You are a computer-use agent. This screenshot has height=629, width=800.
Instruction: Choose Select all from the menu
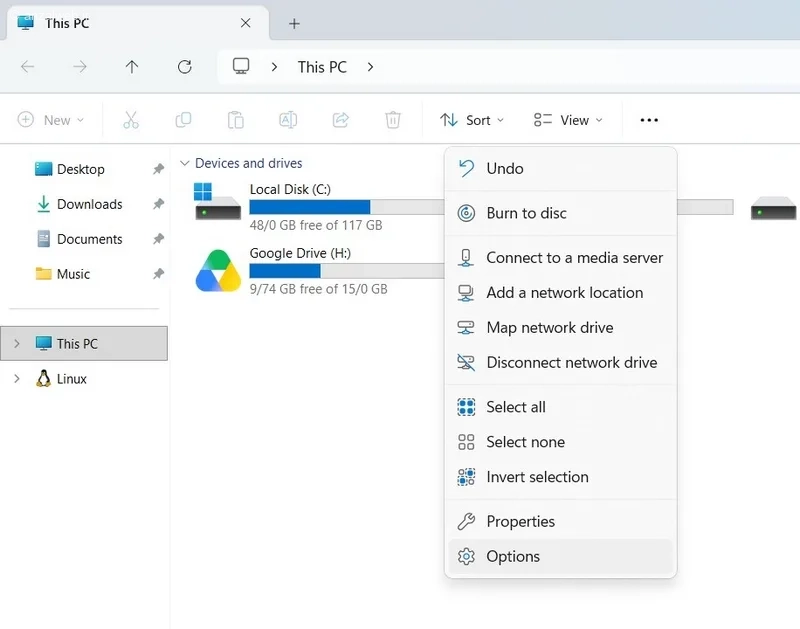[x=561, y=407]
